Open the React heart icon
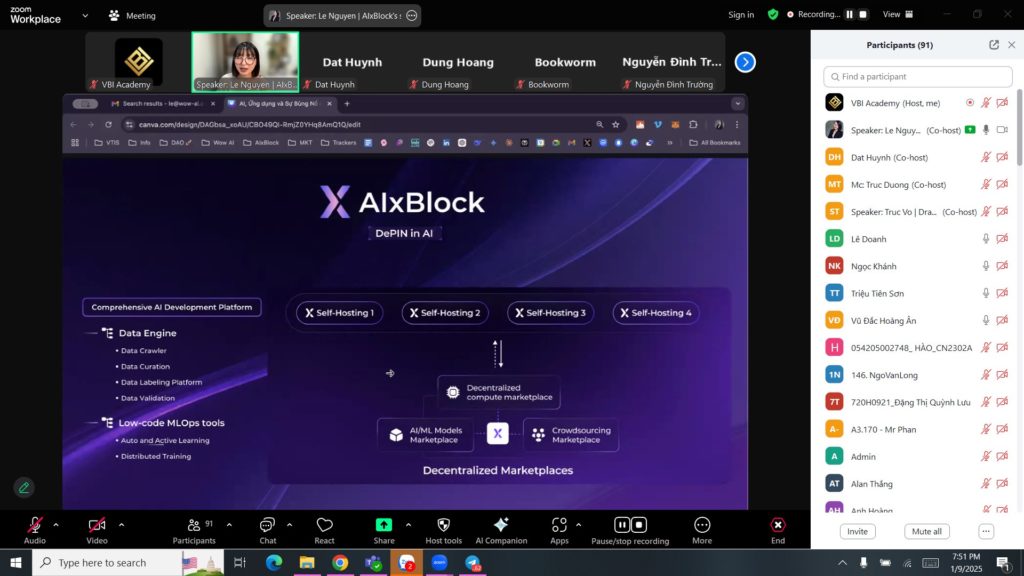This screenshot has width=1024, height=576. point(325,525)
